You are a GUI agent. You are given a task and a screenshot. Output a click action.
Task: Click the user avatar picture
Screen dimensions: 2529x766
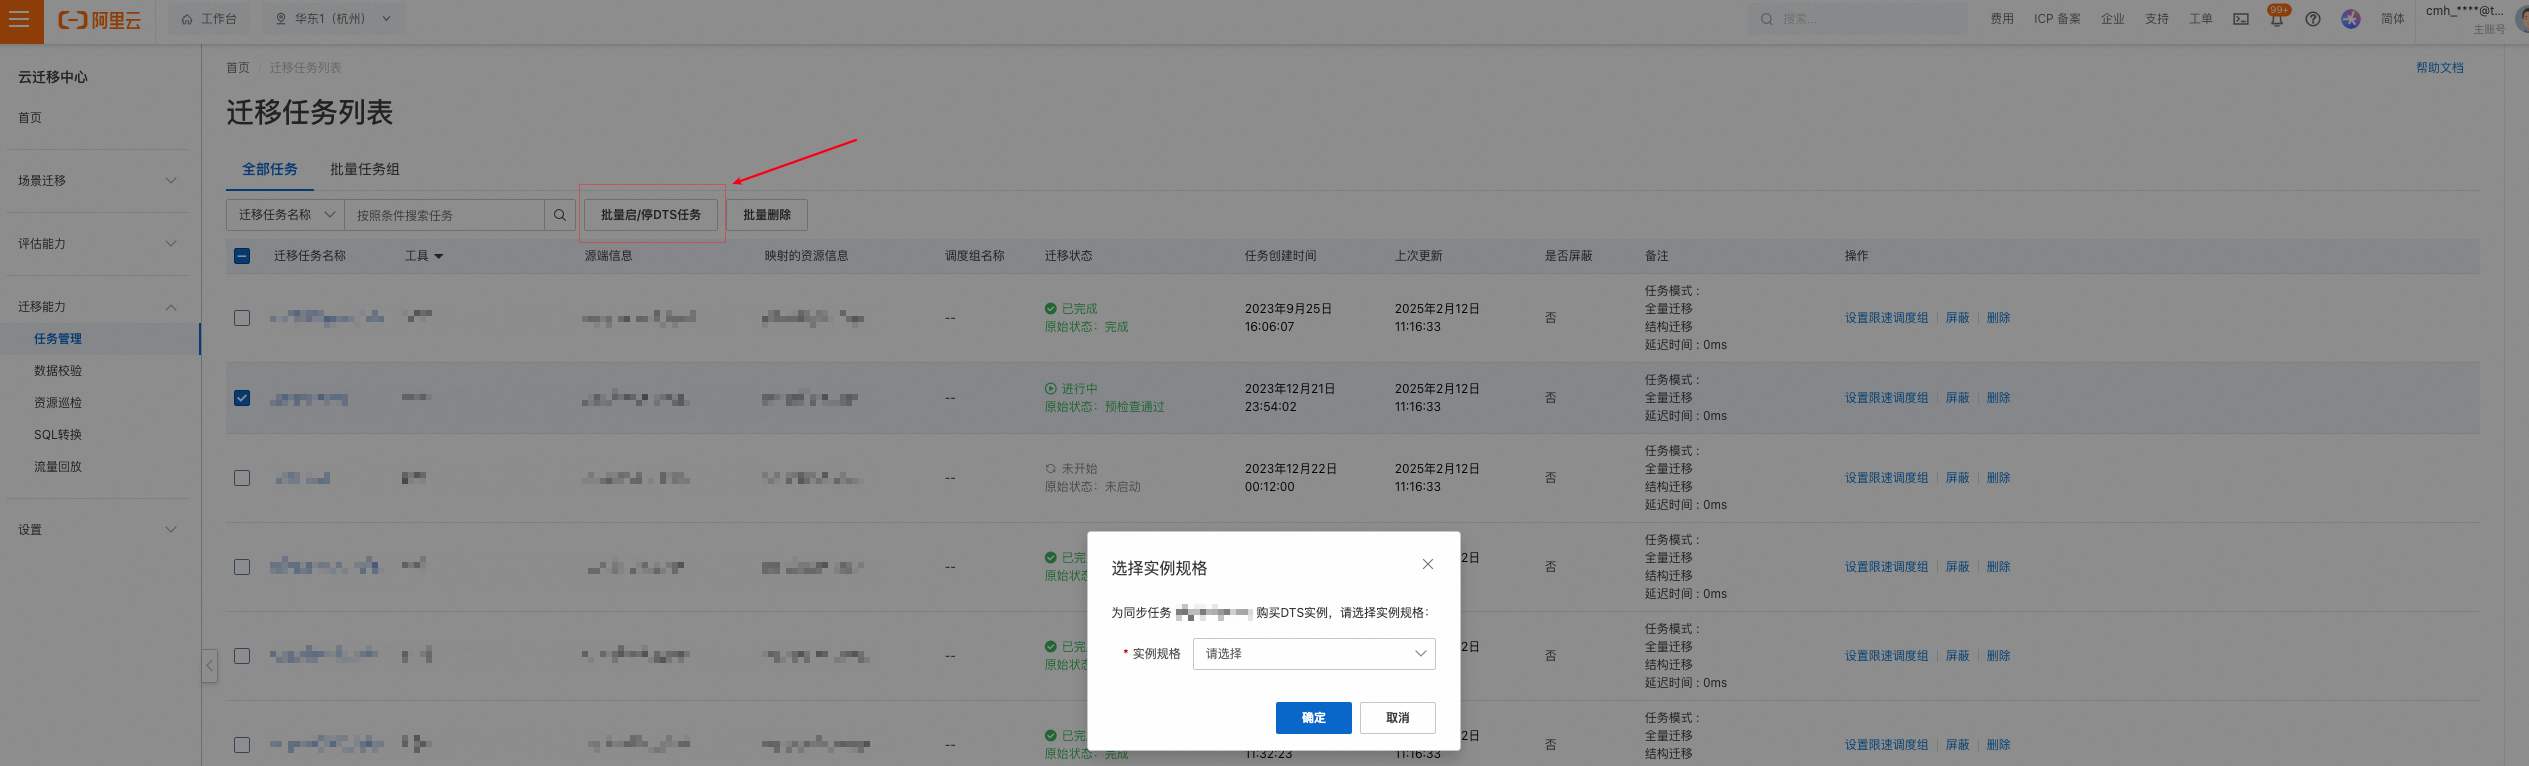(2521, 19)
